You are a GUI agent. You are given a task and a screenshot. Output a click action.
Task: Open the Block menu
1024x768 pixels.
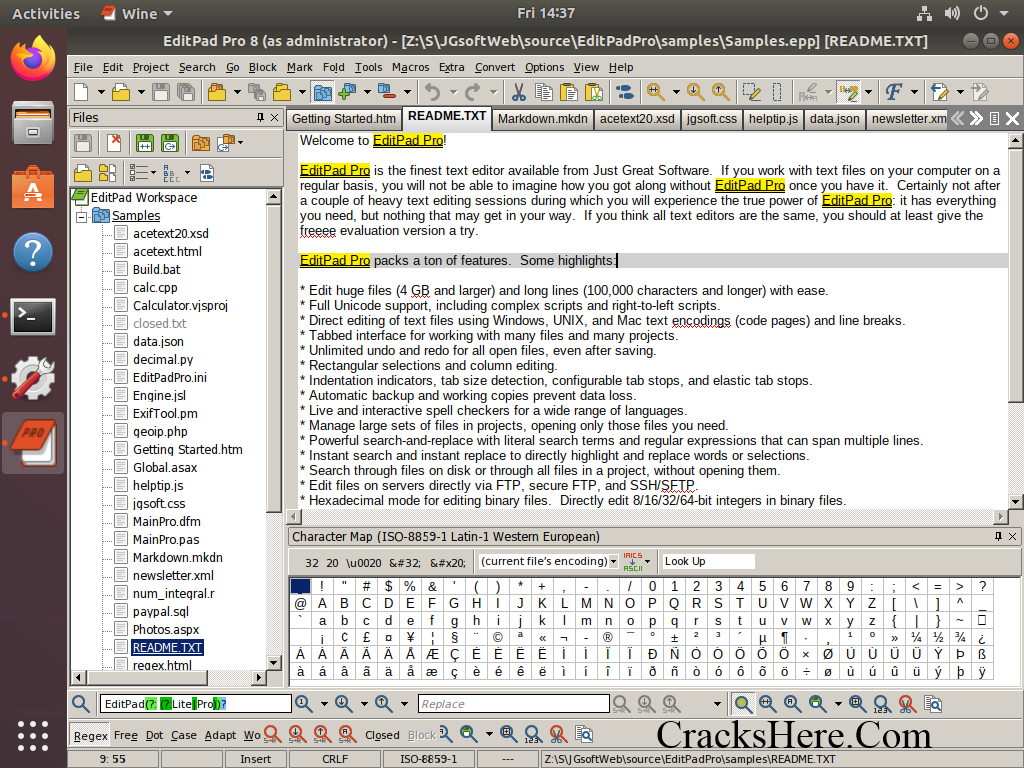263,67
